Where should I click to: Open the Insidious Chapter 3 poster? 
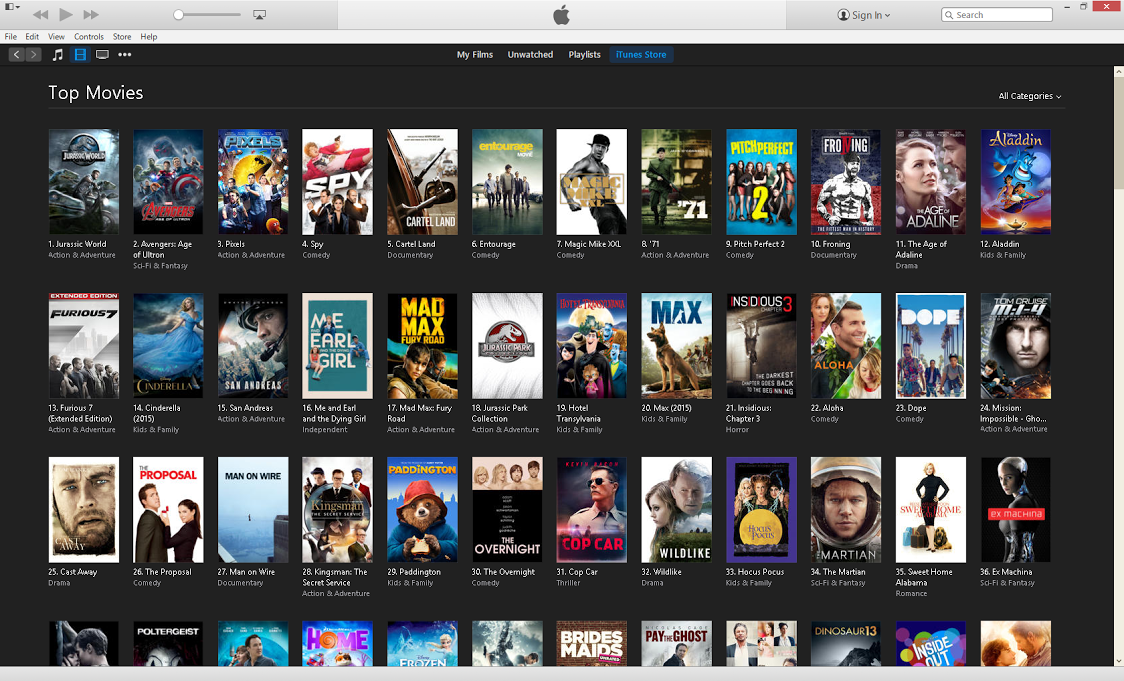[x=761, y=346]
